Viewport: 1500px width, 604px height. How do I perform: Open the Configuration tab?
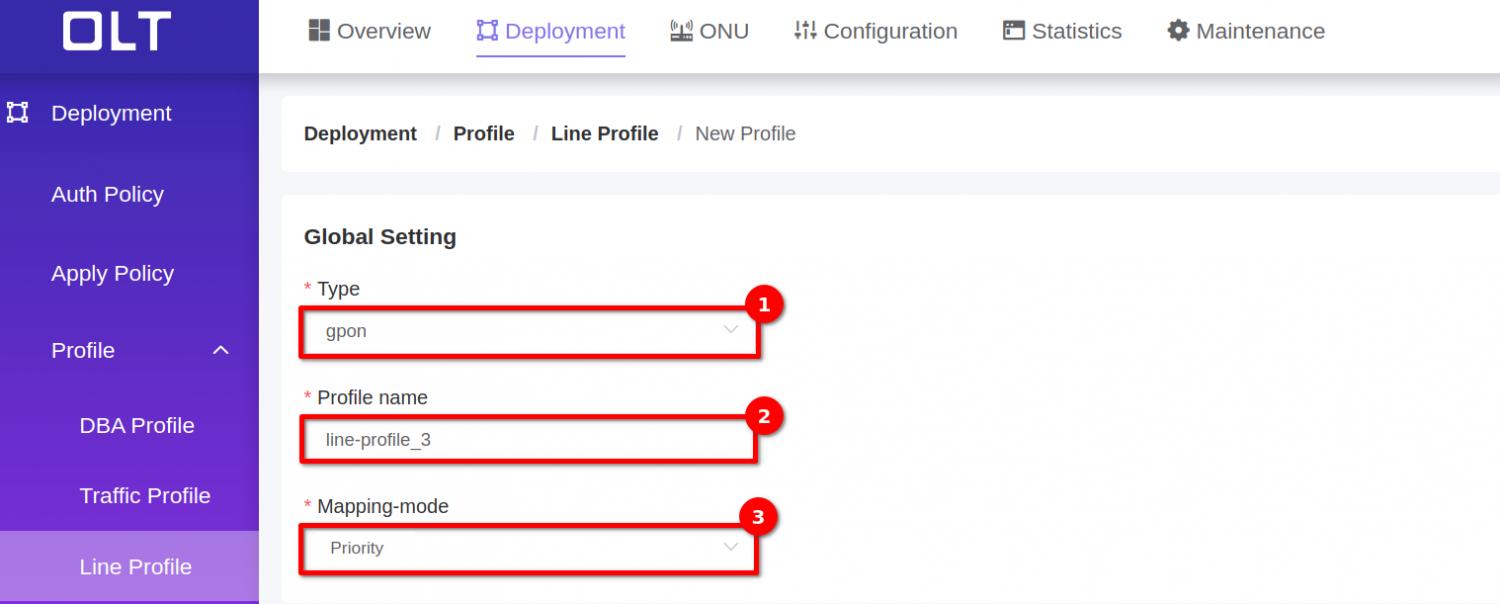click(x=890, y=31)
